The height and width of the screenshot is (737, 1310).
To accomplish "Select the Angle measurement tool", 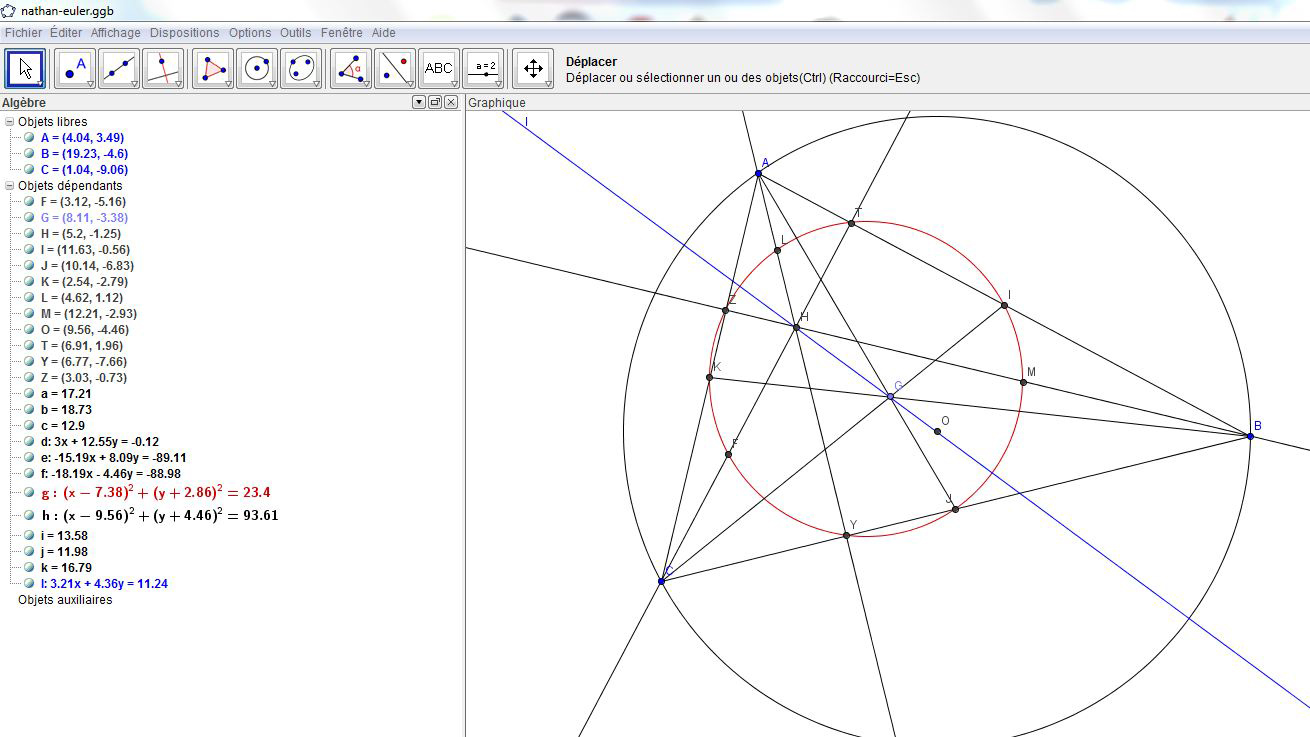I will coord(350,68).
